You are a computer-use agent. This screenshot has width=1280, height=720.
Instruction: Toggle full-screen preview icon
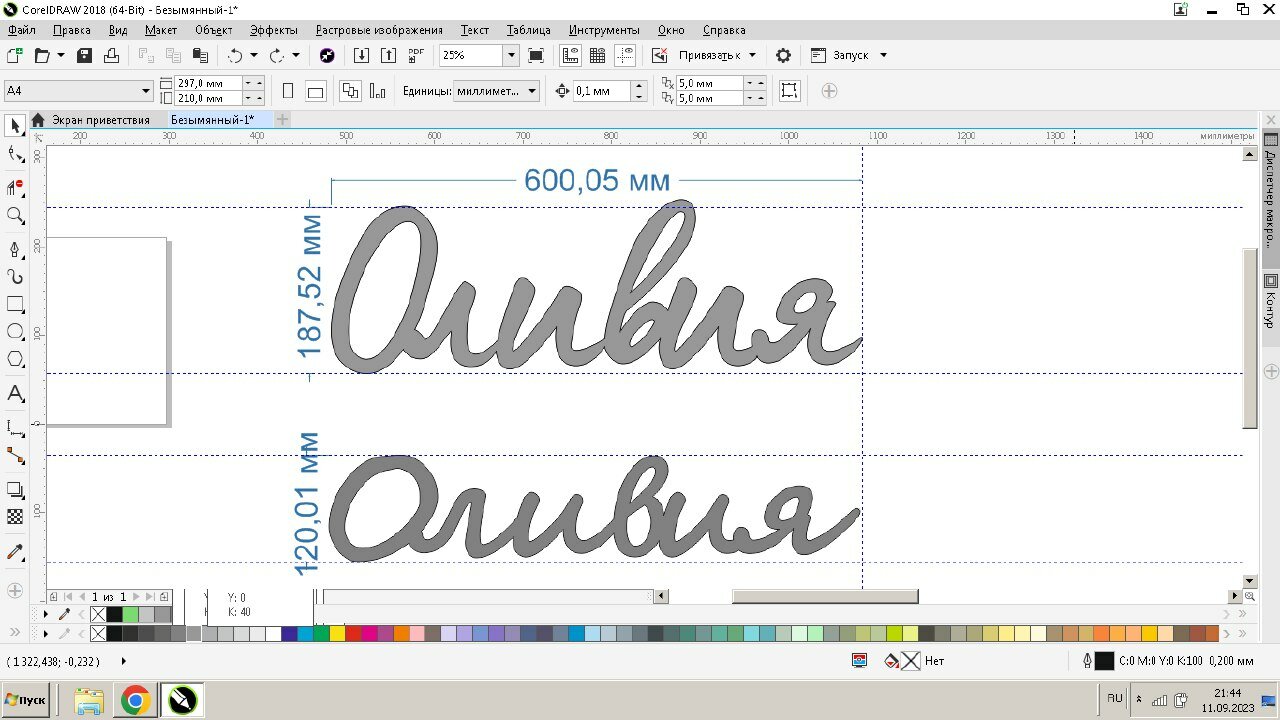[x=536, y=55]
